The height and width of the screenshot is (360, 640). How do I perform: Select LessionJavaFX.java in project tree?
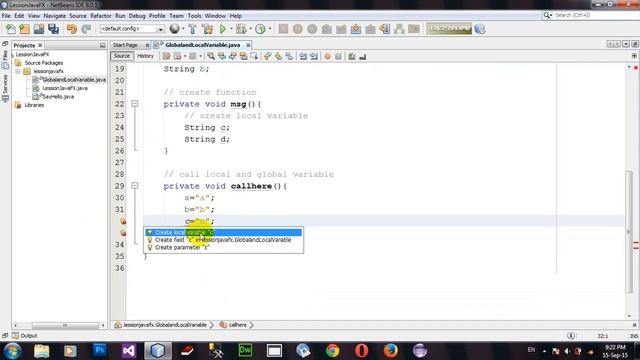tap(64, 88)
